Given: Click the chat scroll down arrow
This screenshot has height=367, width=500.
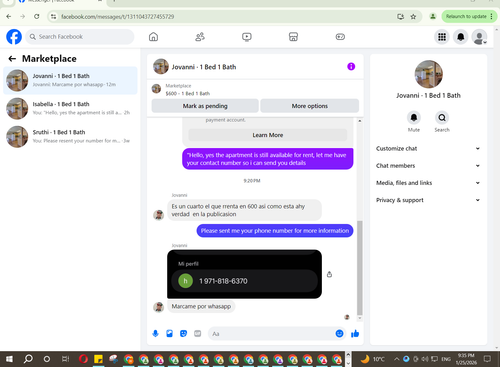Looking at the screenshot, I should coord(360,318).
